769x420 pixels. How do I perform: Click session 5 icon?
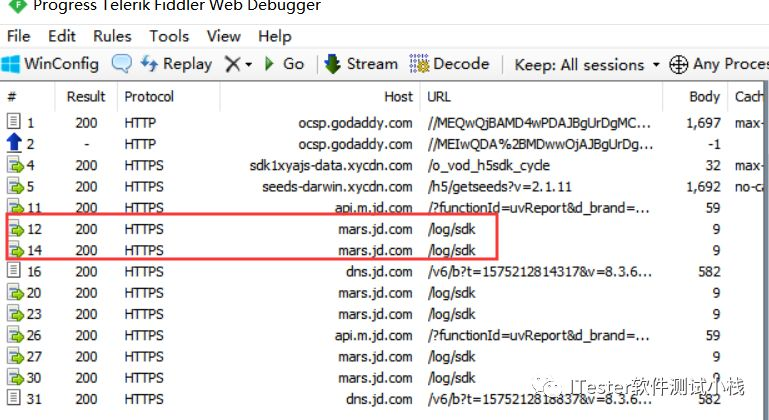[x=15, y=186]
